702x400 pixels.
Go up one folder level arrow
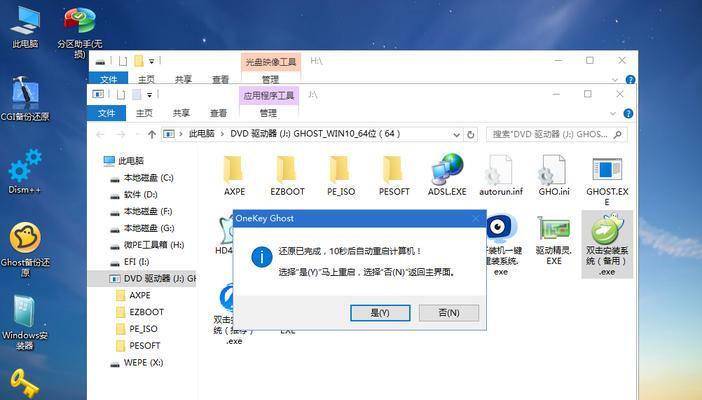[x=152, y=134]
